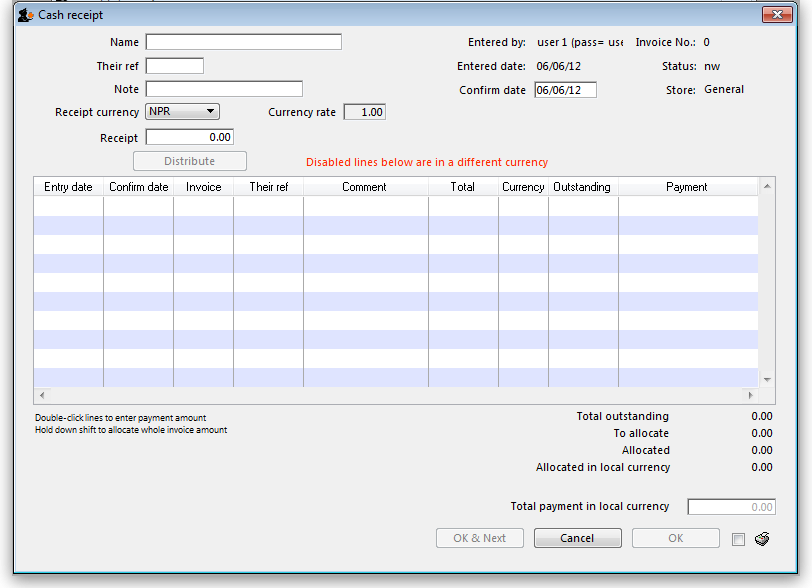
Task: Open the Receipt currency dropdown
Action: point(182,112)
